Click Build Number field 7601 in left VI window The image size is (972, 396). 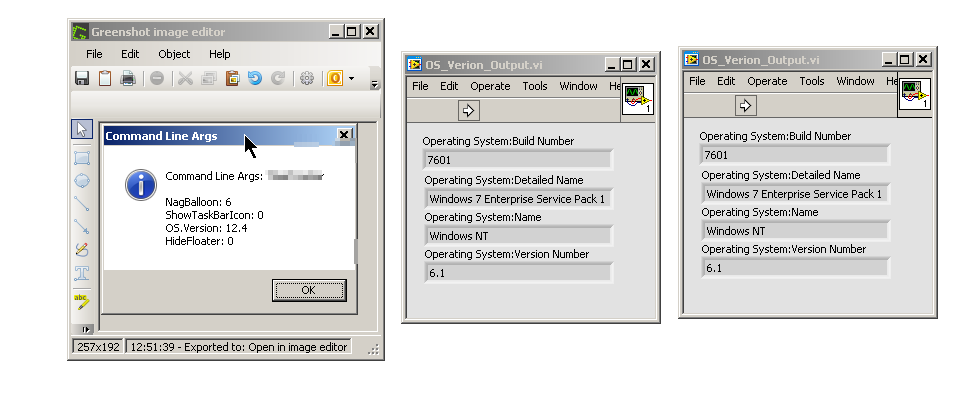click(x=518, y=160)
